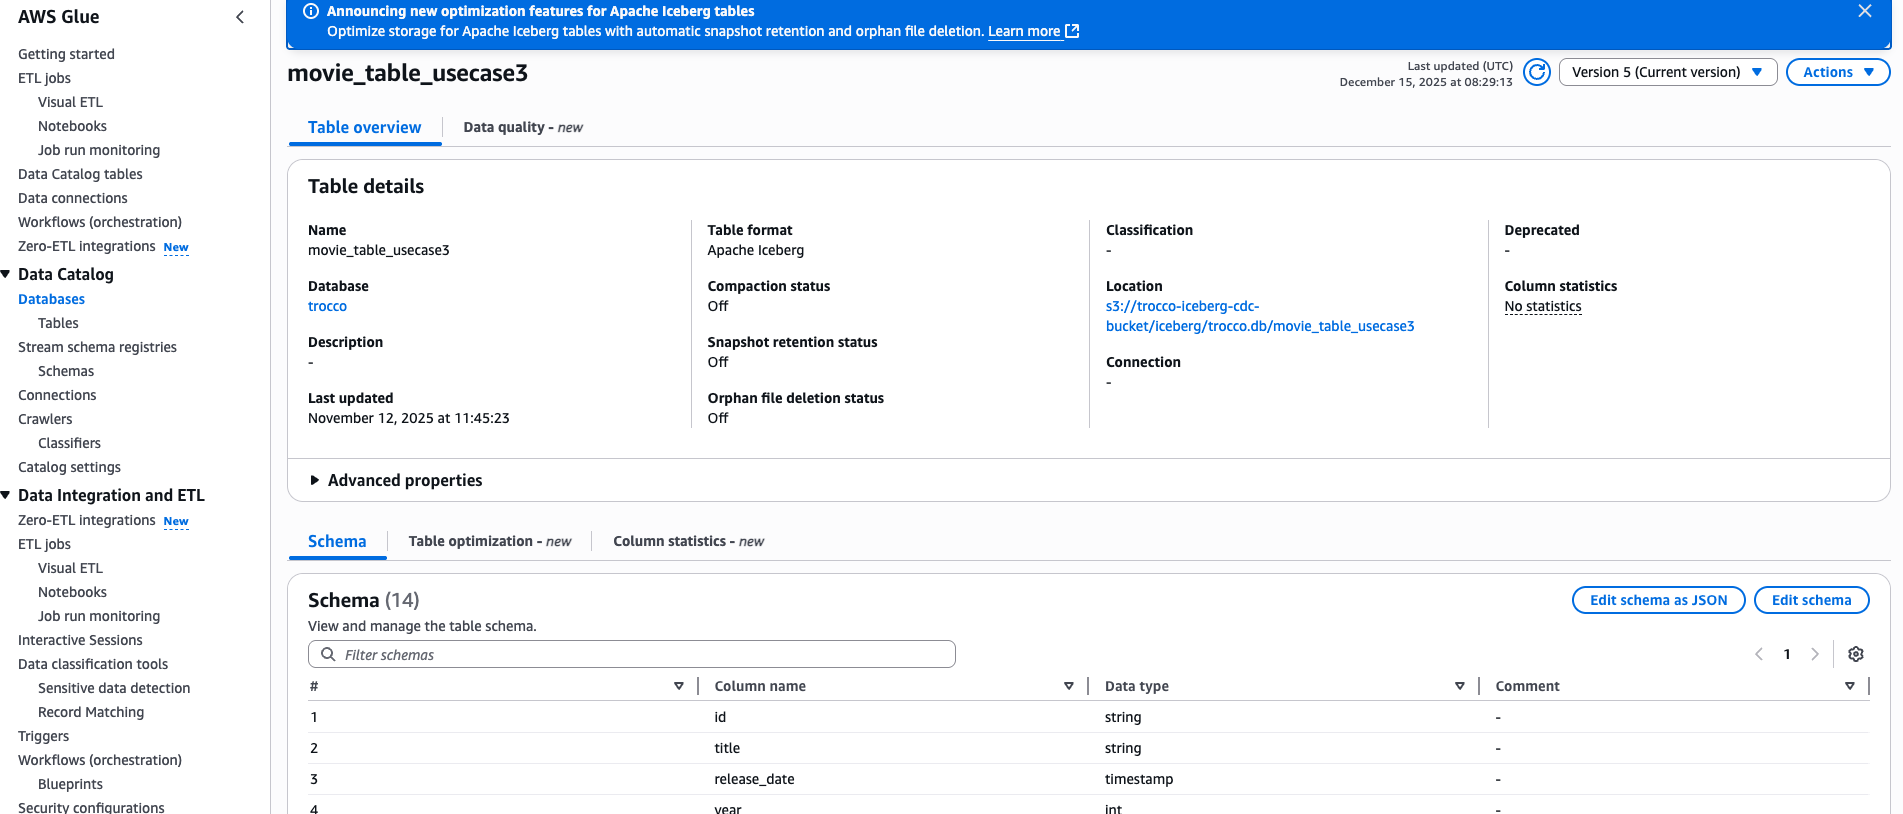The image size is (1903, 814).
Task: Open schema table preferences gear icon
Action: tap(1856, 654)
